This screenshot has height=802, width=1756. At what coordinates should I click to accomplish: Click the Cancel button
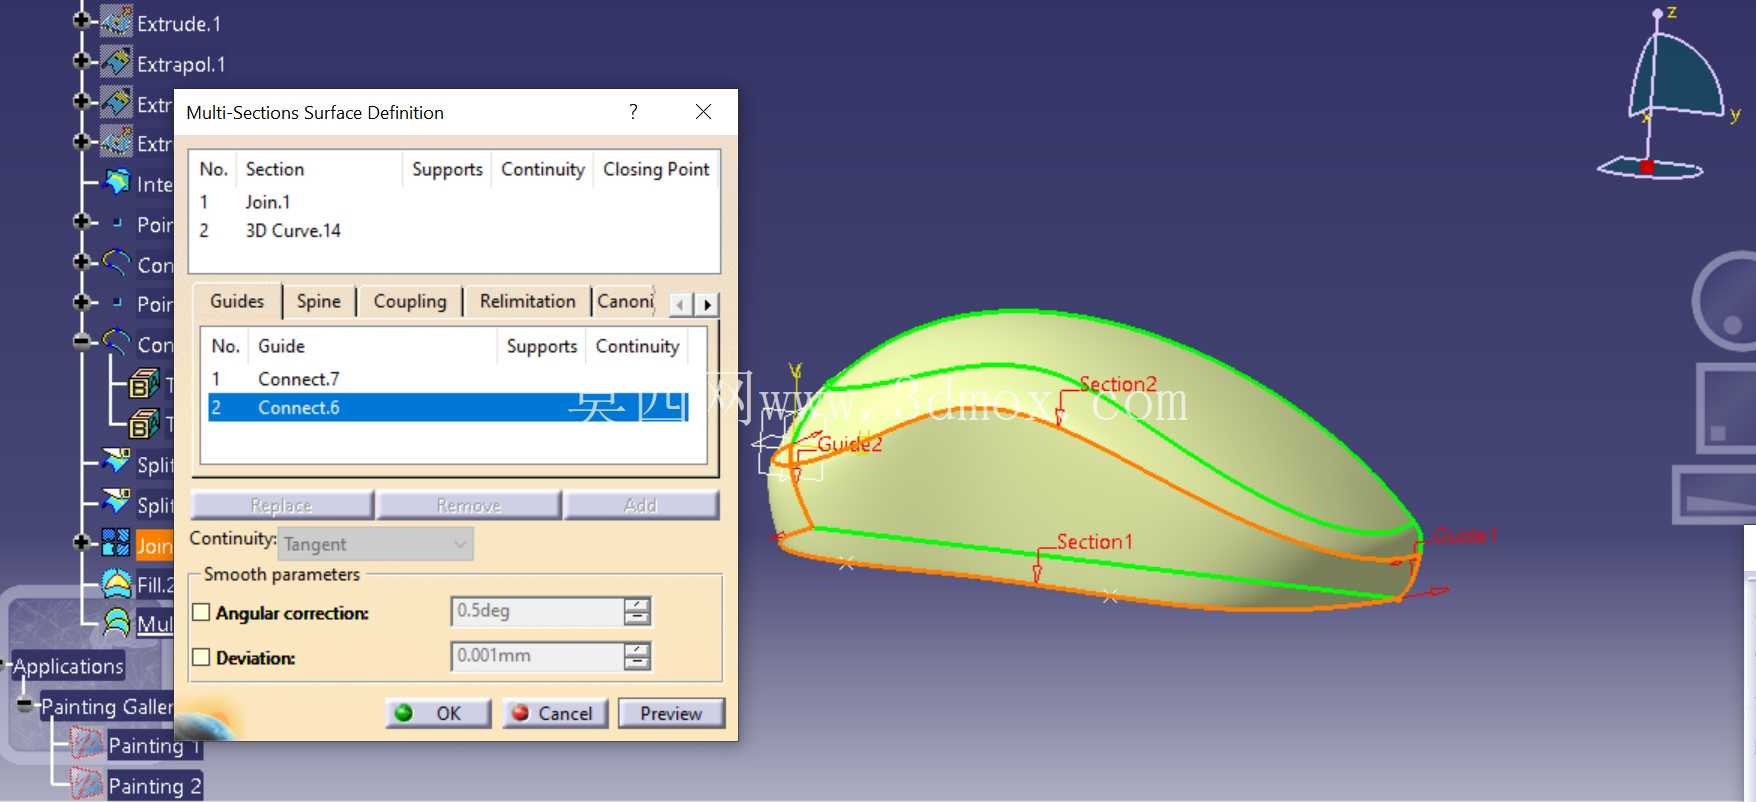click(x=555, y=713)
